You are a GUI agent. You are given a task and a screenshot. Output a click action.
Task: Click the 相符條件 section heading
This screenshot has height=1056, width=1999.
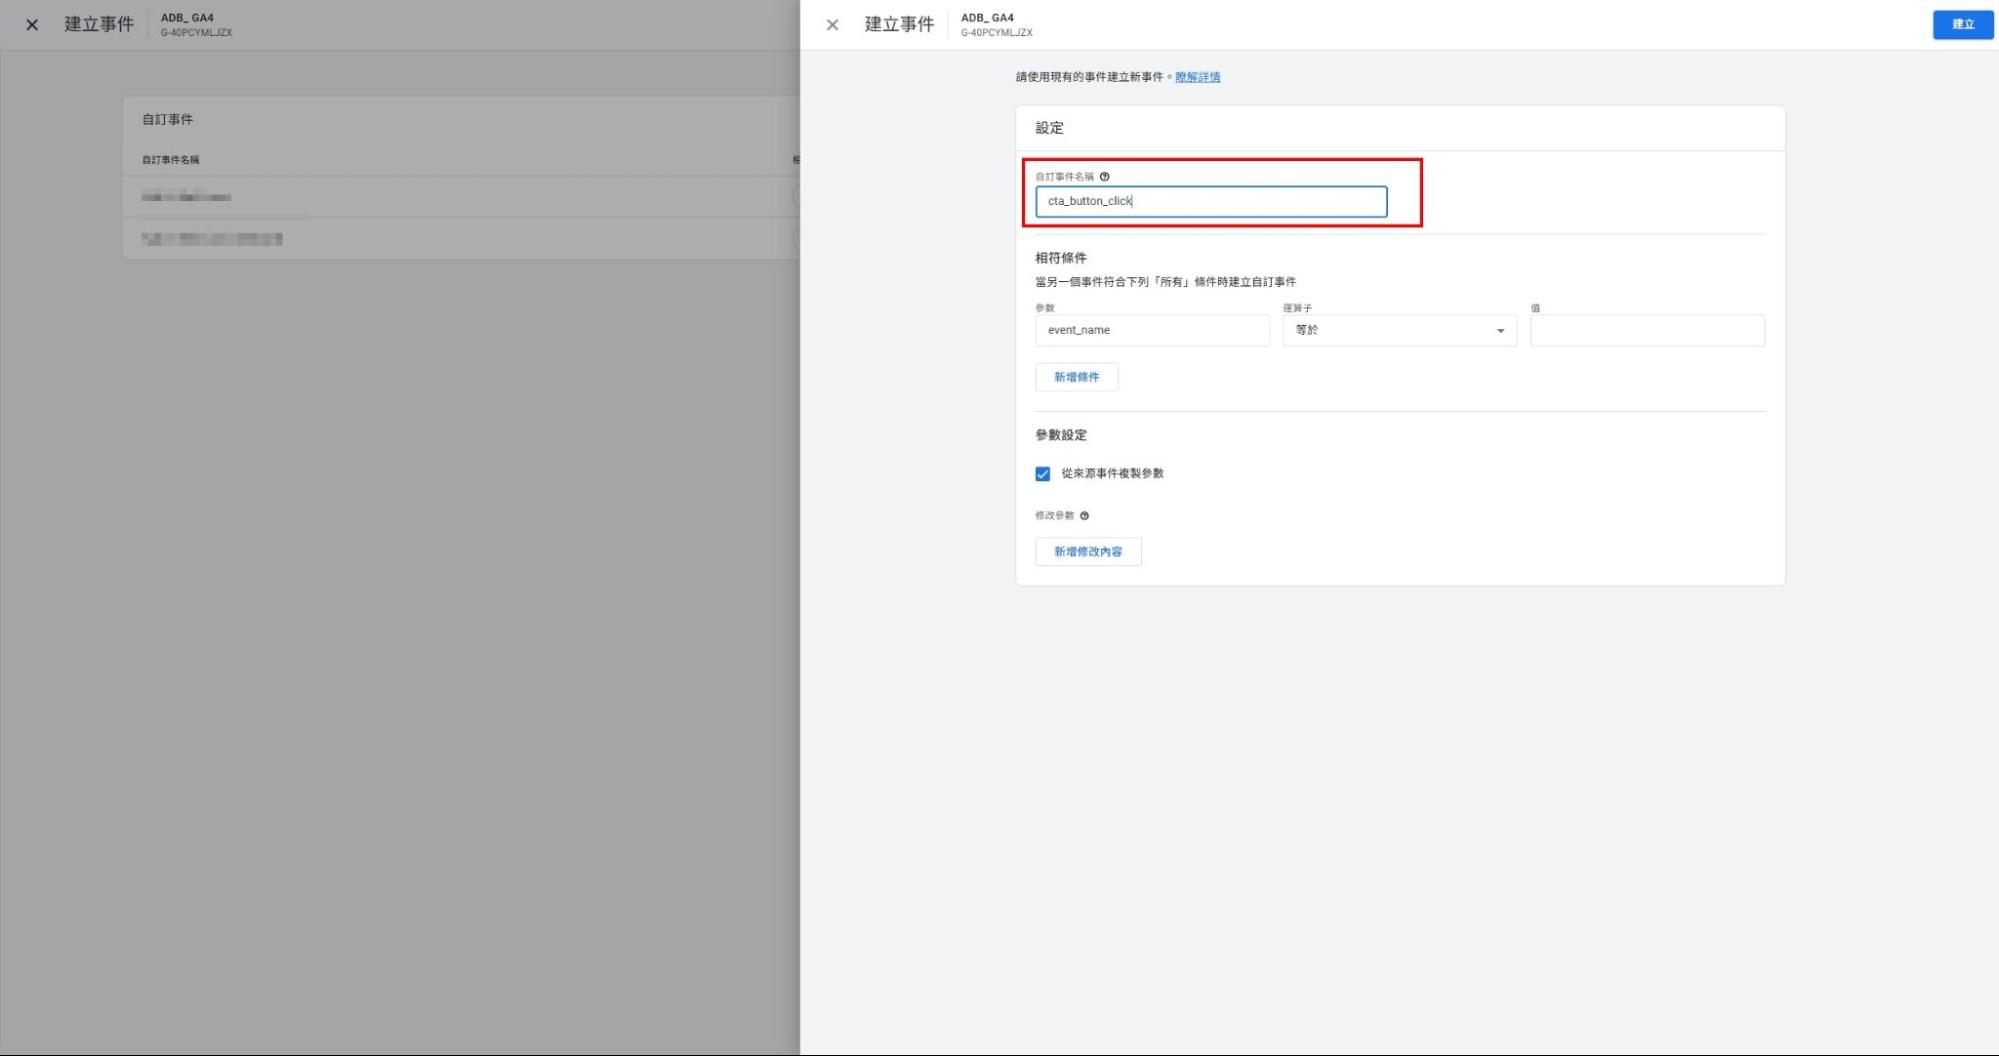click(x=1060, y=258)
